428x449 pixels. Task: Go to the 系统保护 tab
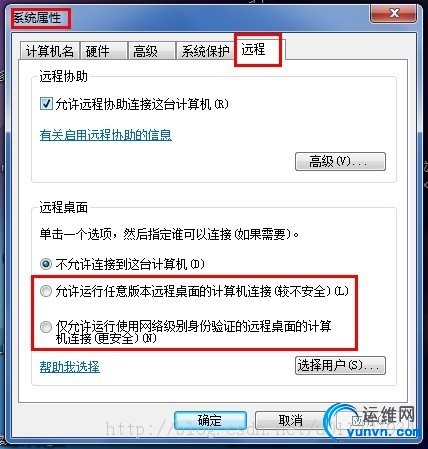[x=206, y=51]
